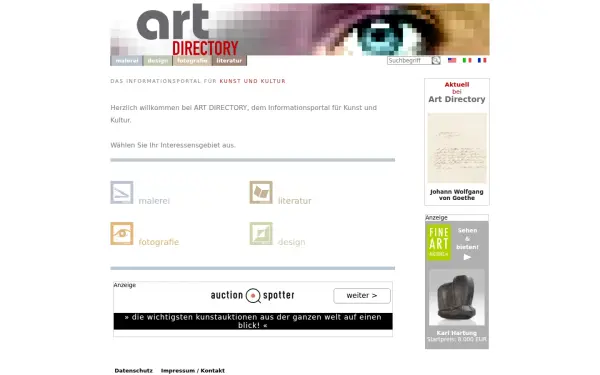Click the malerei category icon
600x375 pixels.
coord(122,192)
